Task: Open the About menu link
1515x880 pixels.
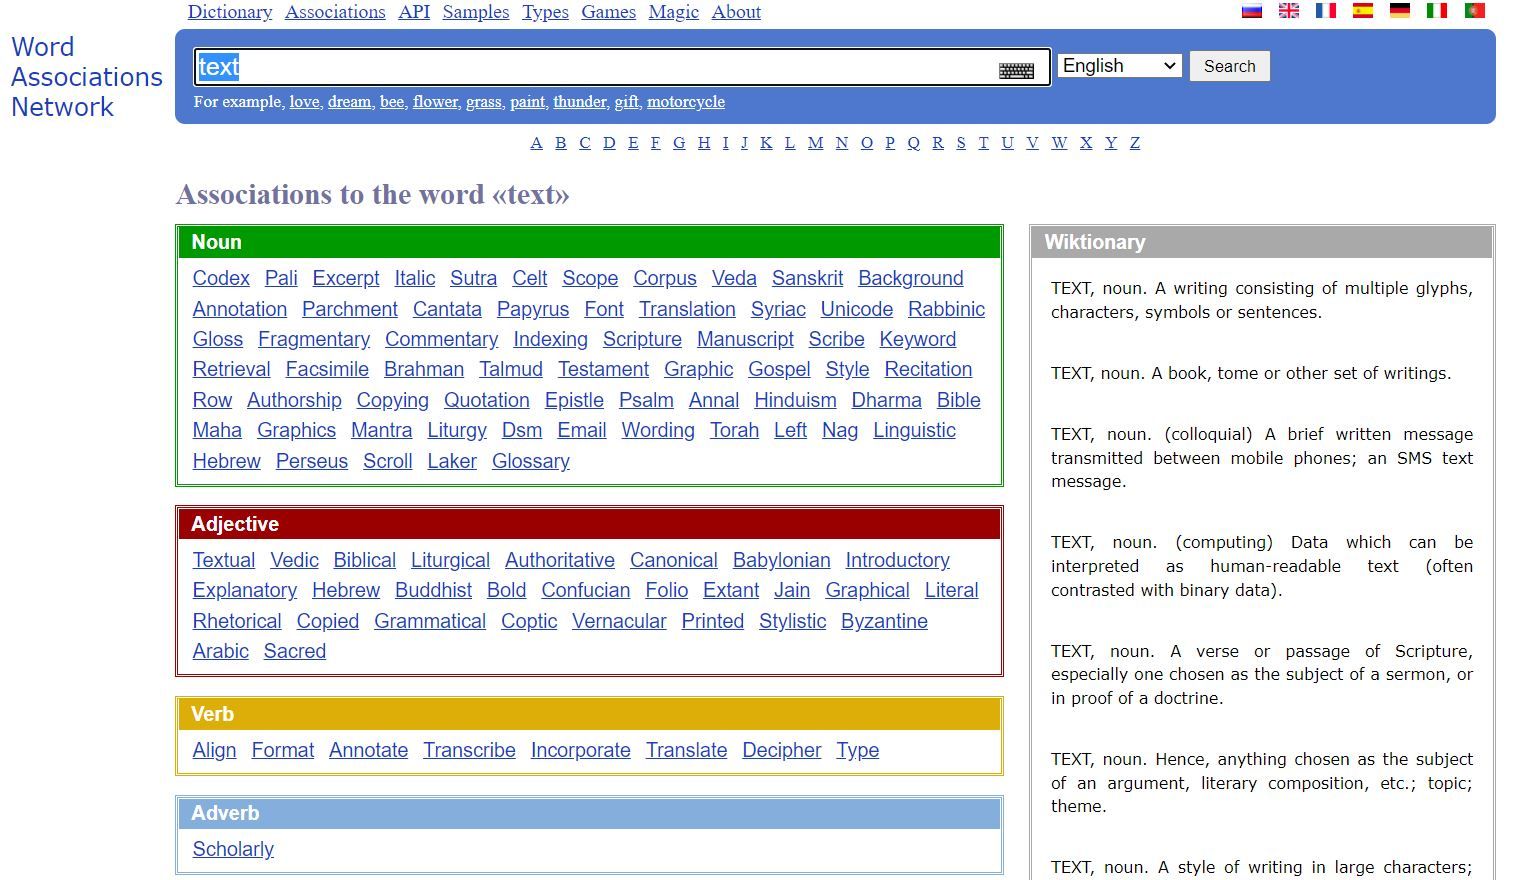Action: pos(736,12)
